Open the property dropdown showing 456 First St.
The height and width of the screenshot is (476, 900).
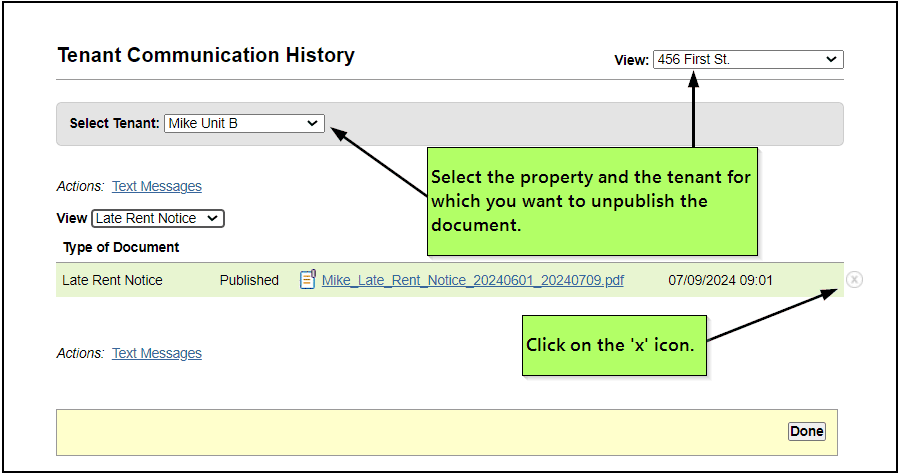coord(747,60)
